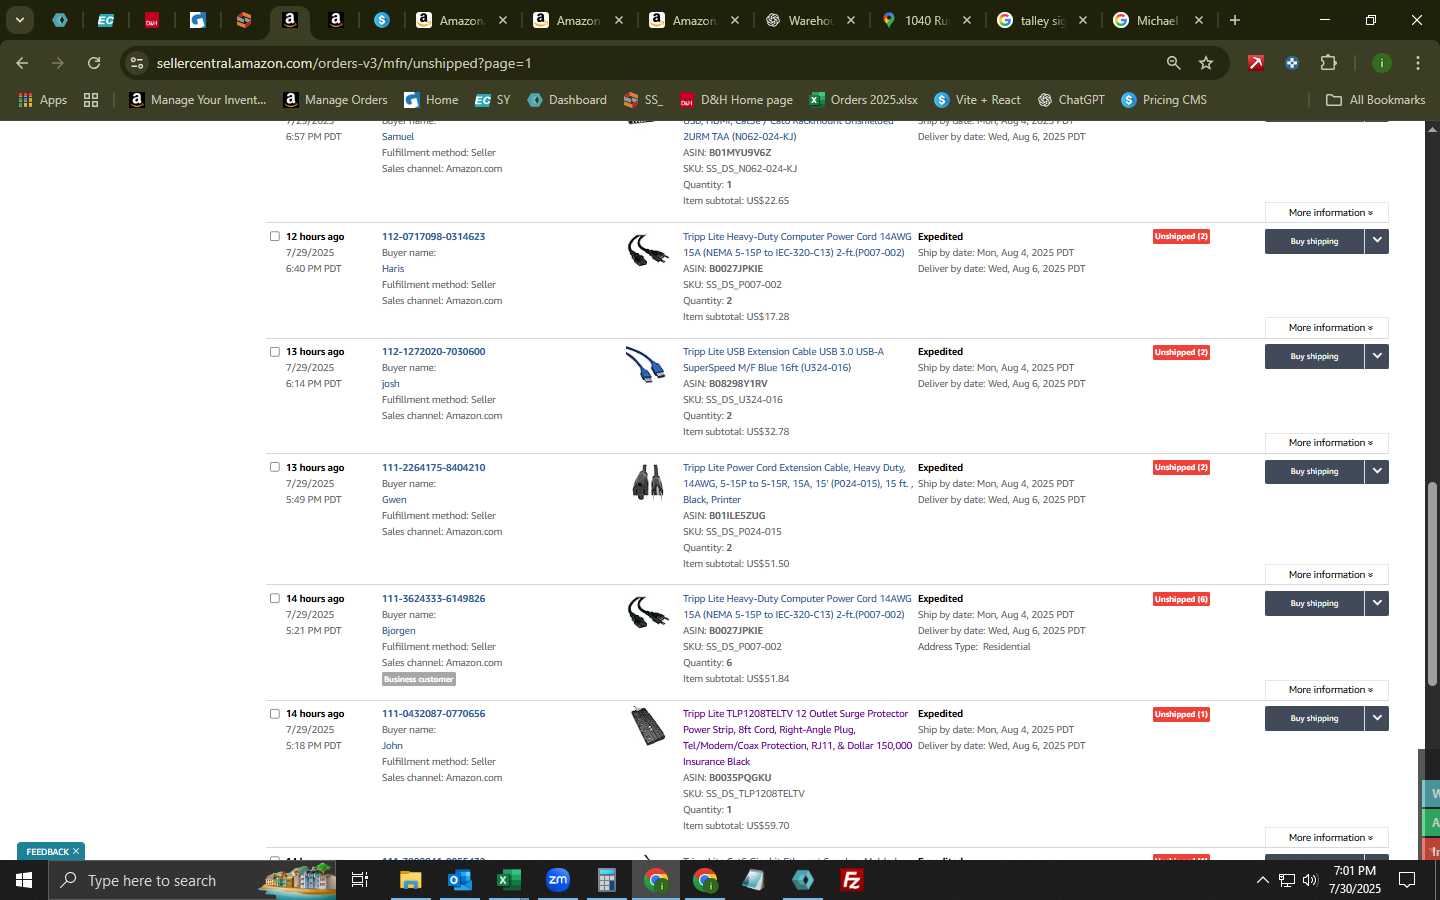Open the All Bookmarks folder

coord(1375,100)
